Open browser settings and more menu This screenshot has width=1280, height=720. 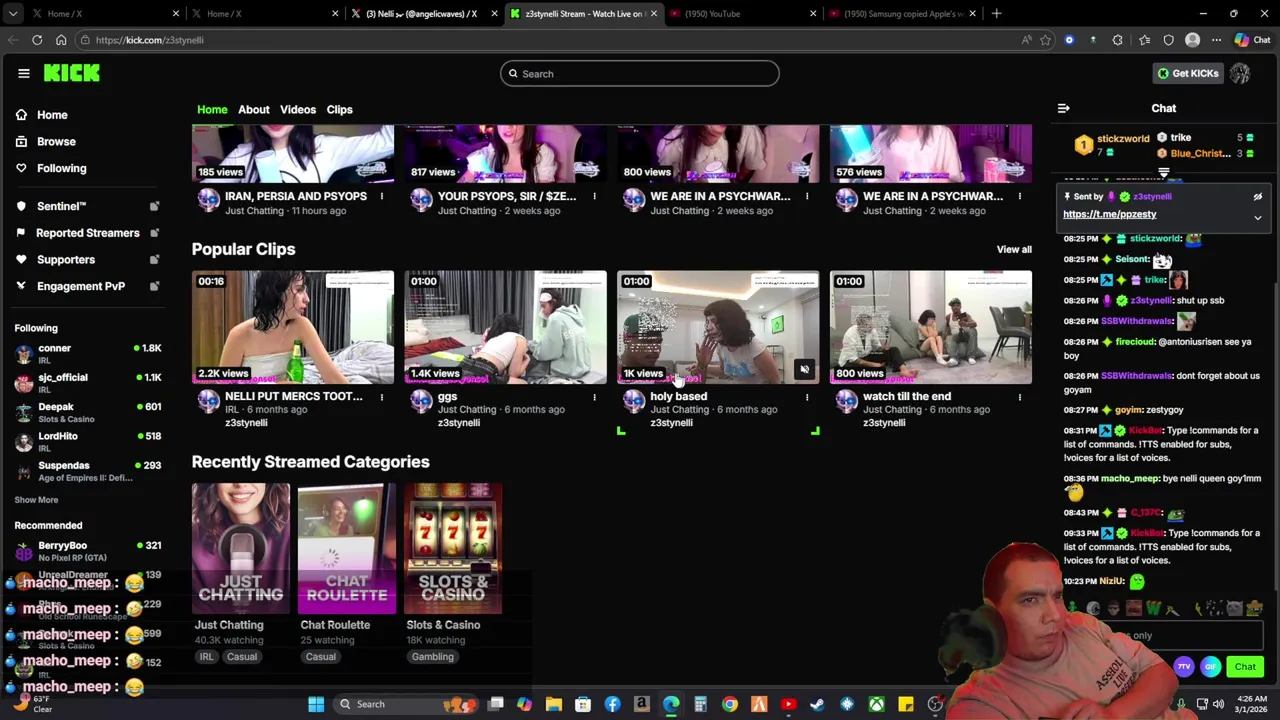[1216, 40]
